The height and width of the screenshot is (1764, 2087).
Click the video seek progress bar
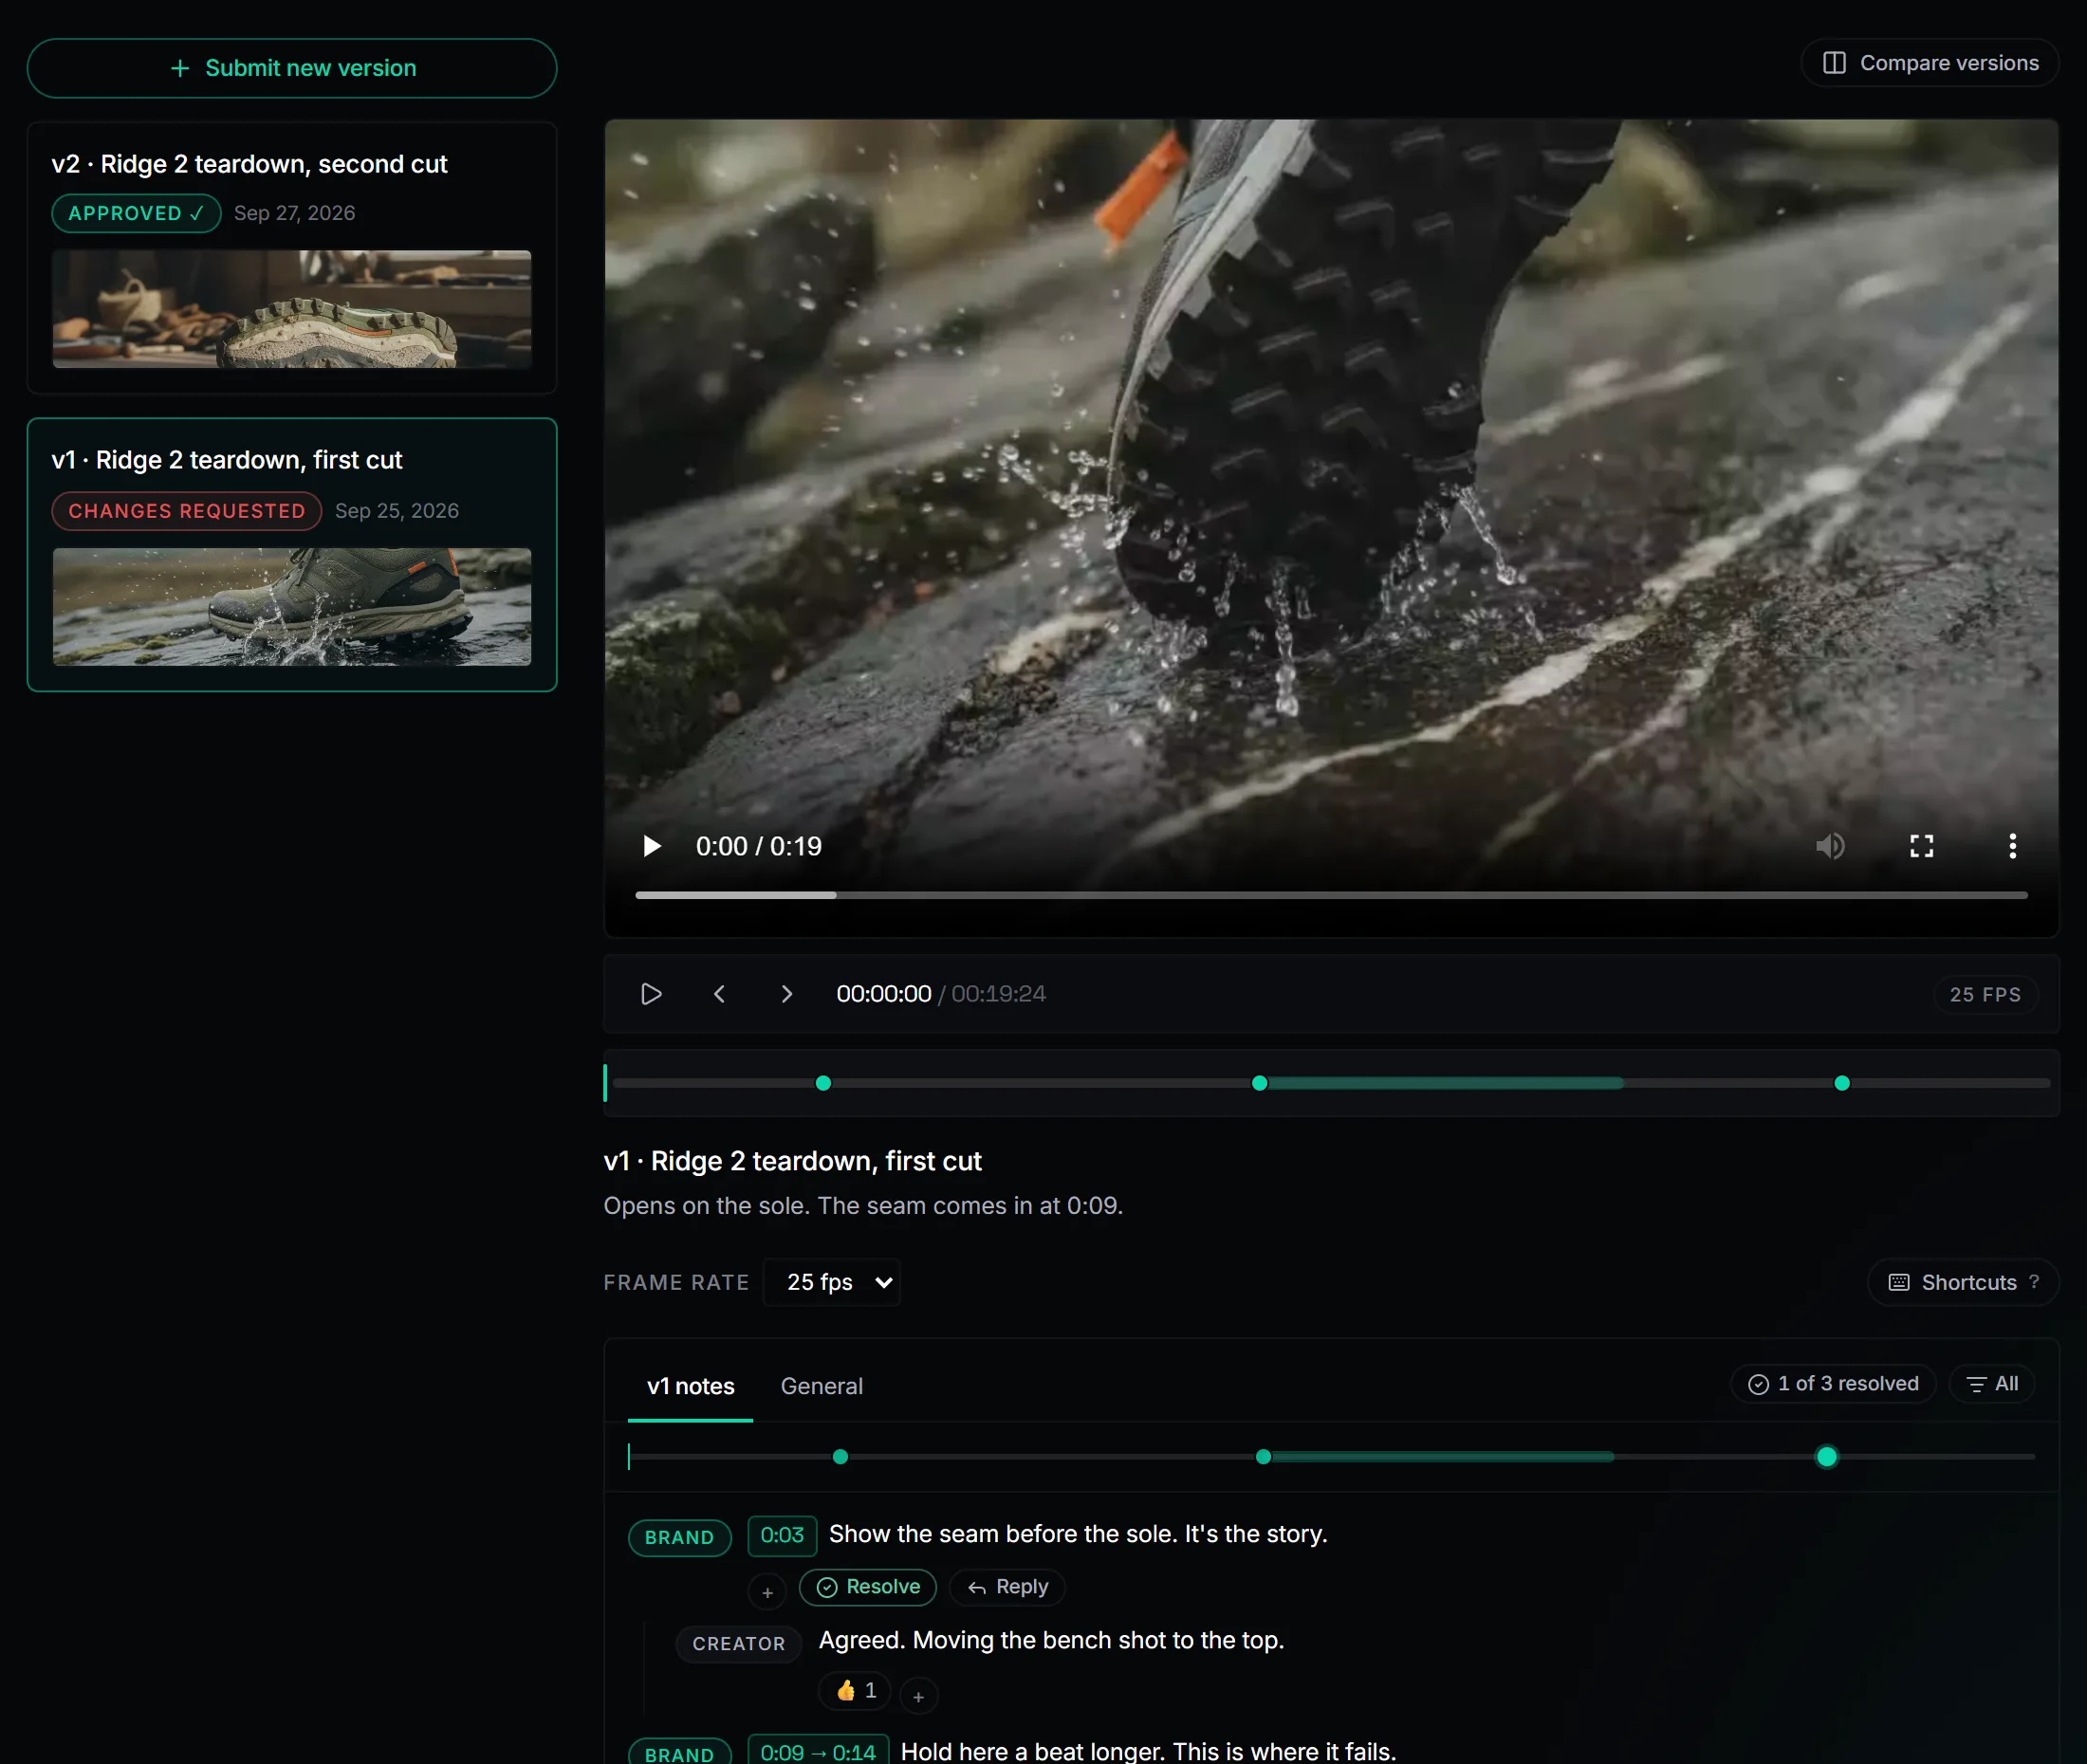coord(1331,895)
